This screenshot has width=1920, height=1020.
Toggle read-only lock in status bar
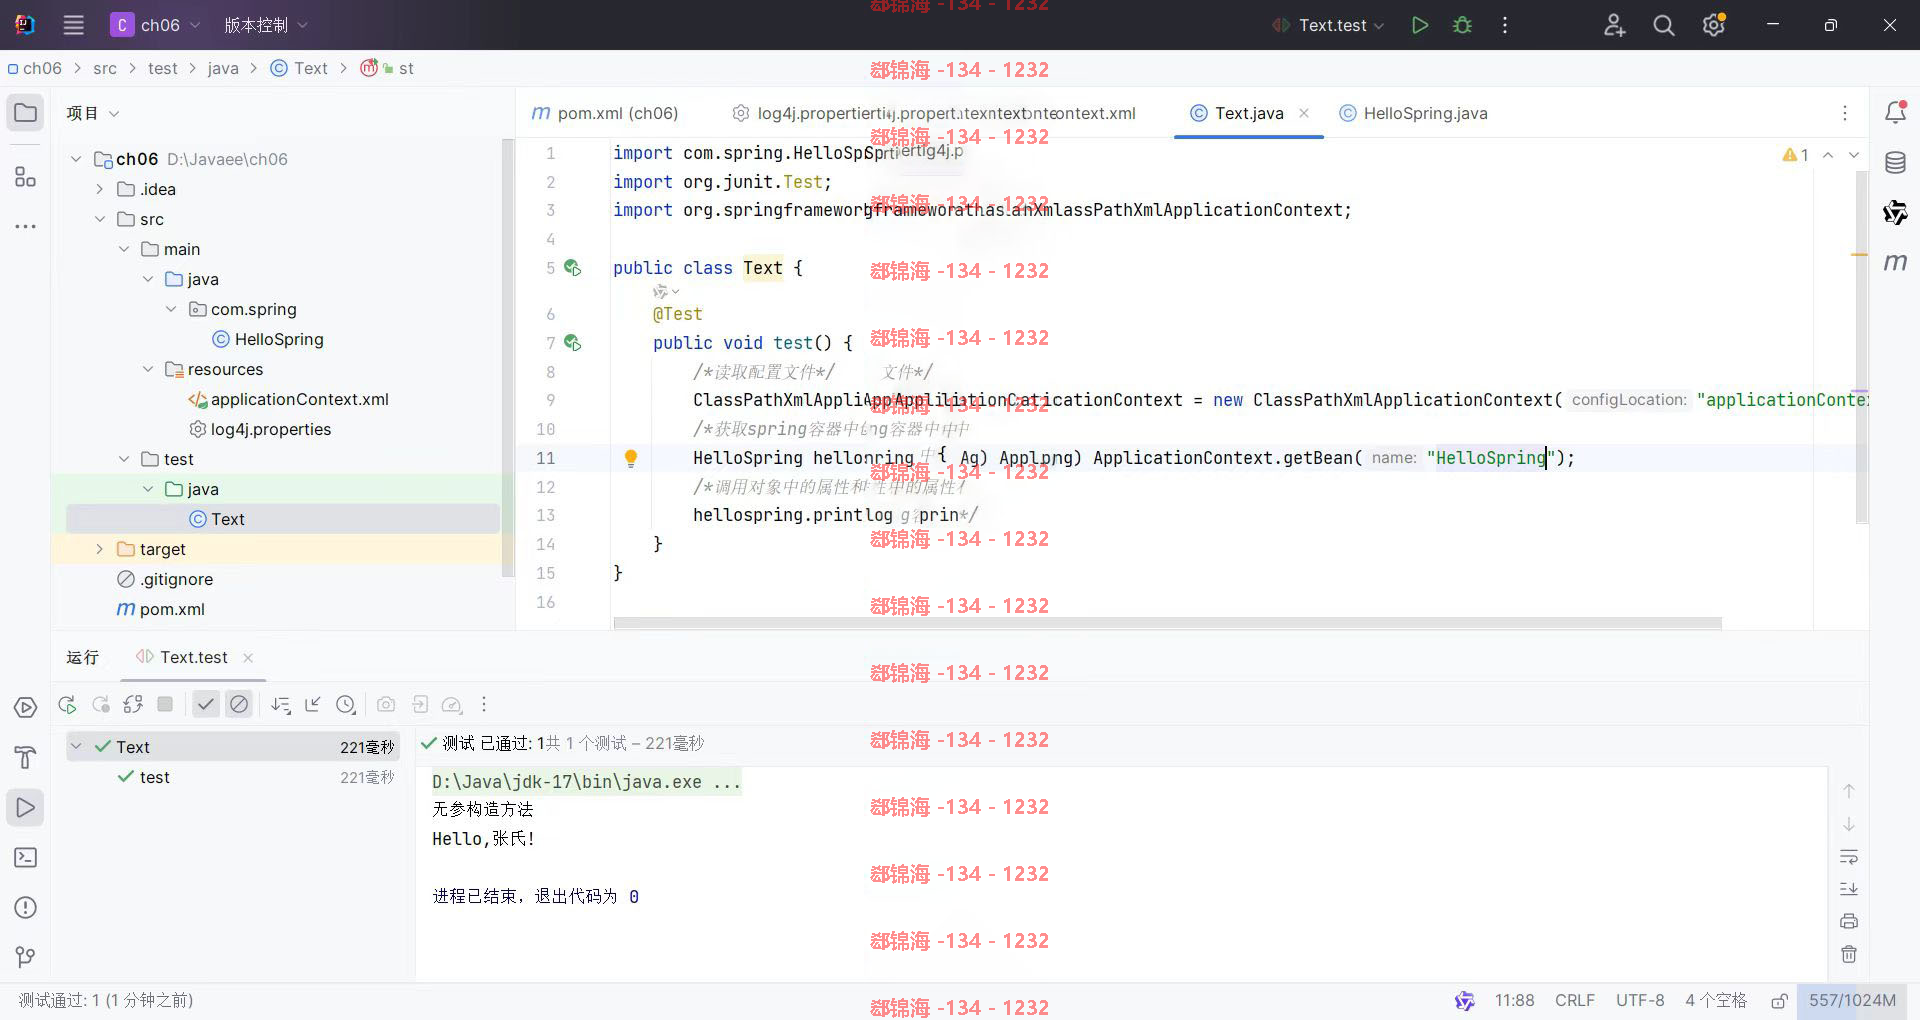(x=1779, y=1001)
